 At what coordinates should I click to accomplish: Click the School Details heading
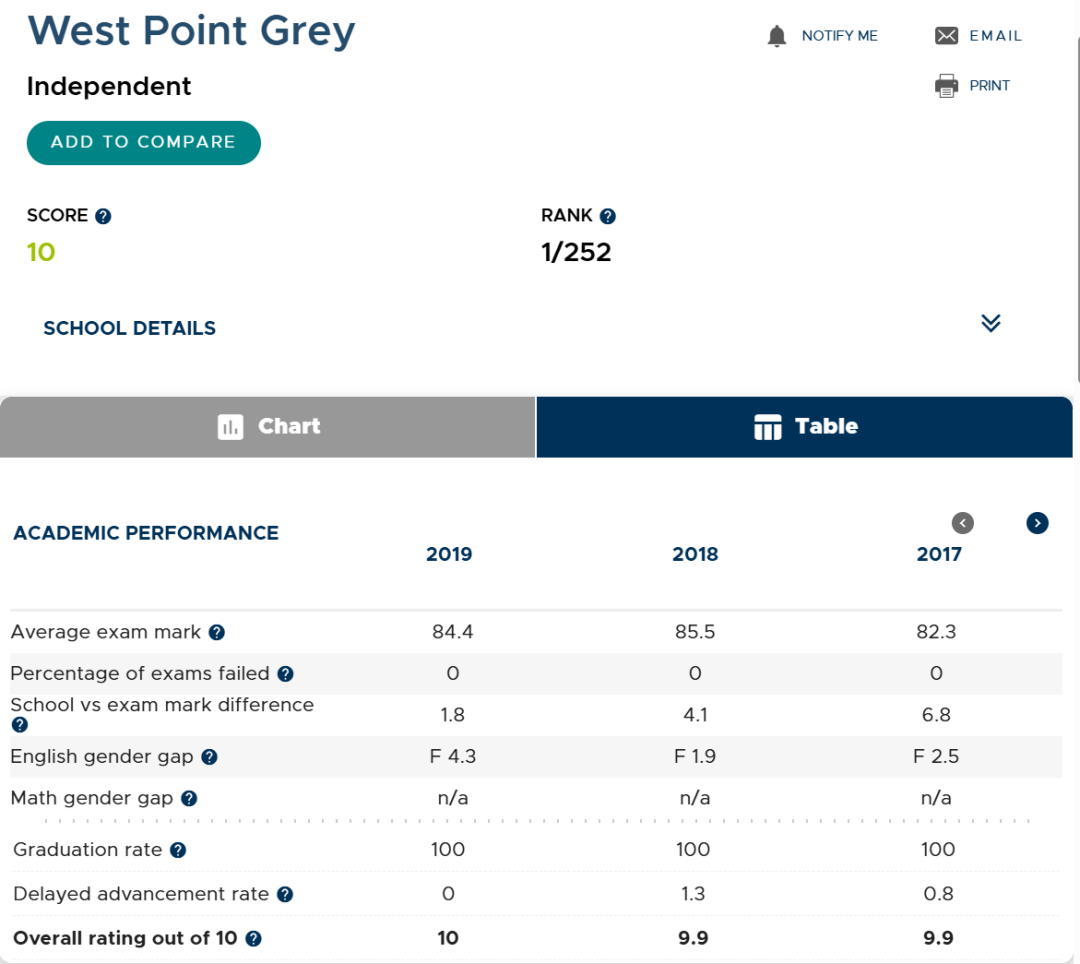(x=129, y=328)
